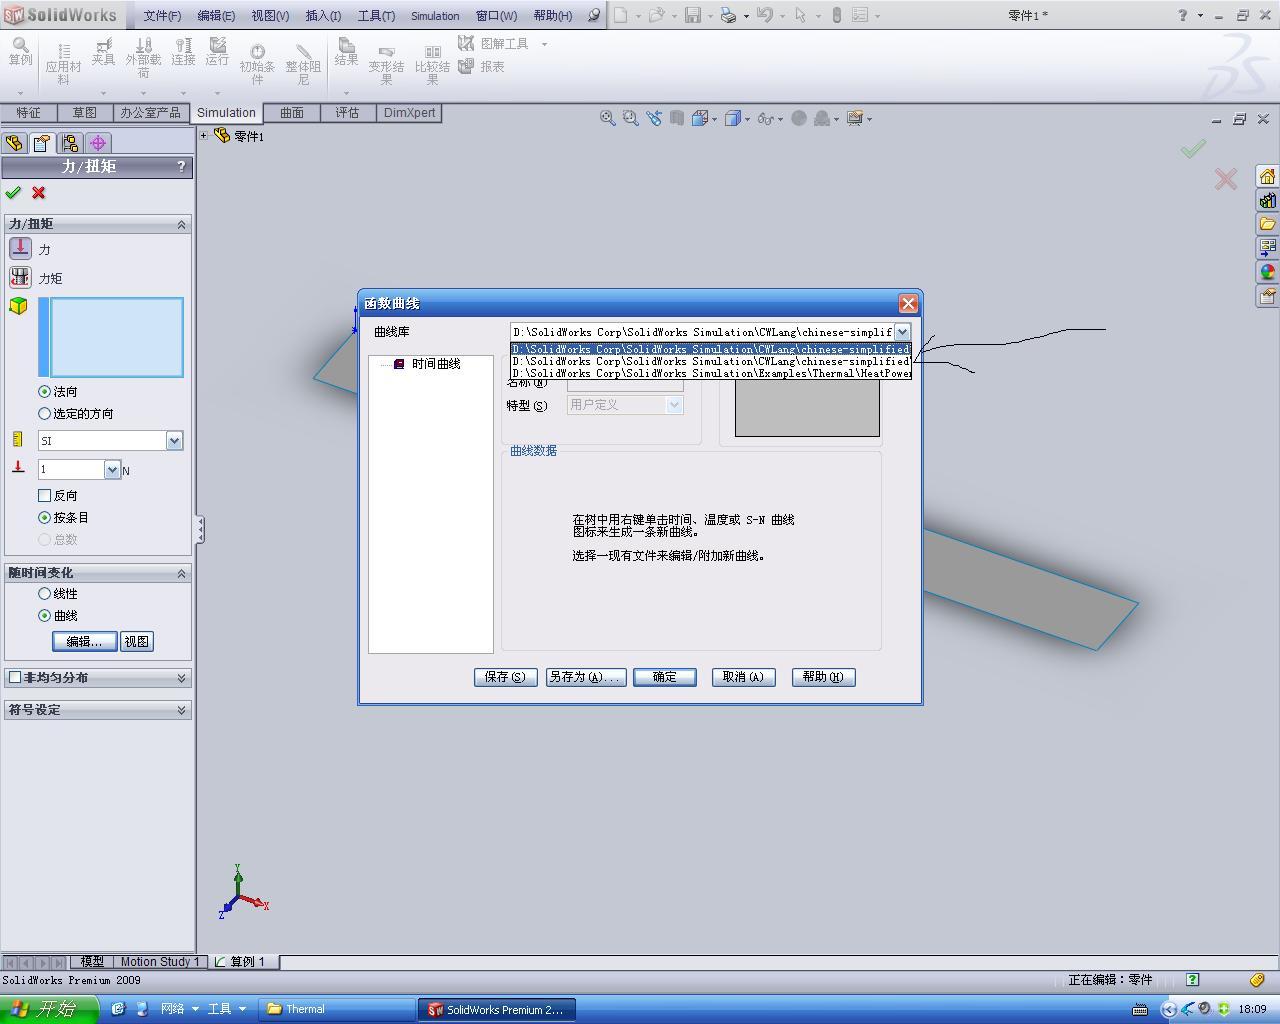Open the 编辑(E) menu
Viewport: 1280px width, 1024px height.
click(216, 15)
